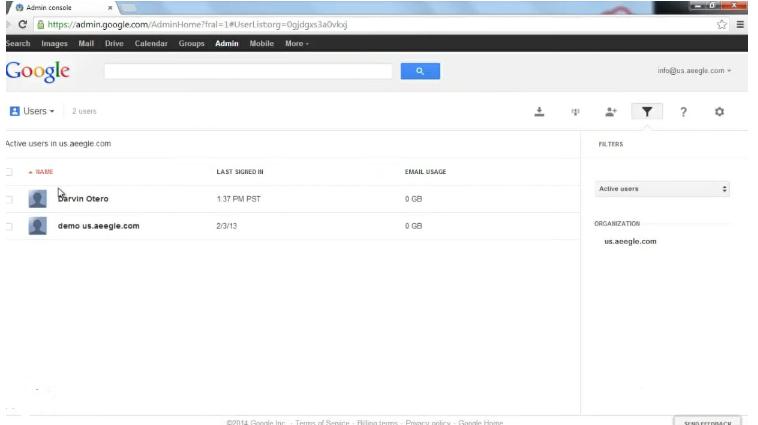Reload page with the refresh icon
The width and height of the screenshot is (758, 425).
click(22, 24)
